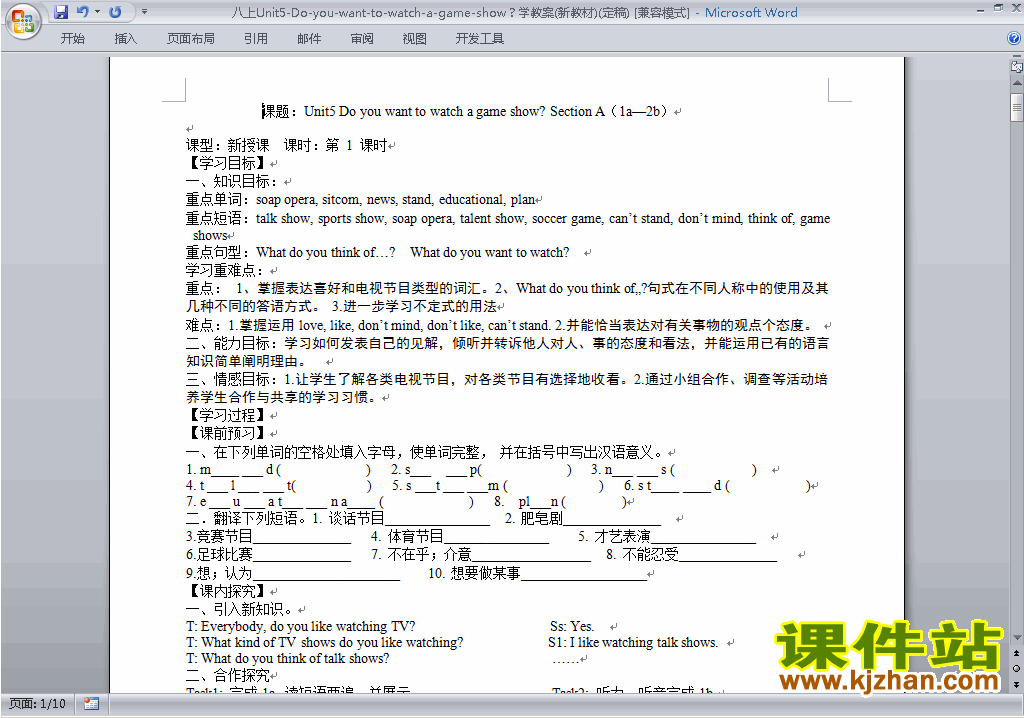Click the 页面: 1/10 status bar indicator
1024x718 pixels.
click(x=37, y=704)
